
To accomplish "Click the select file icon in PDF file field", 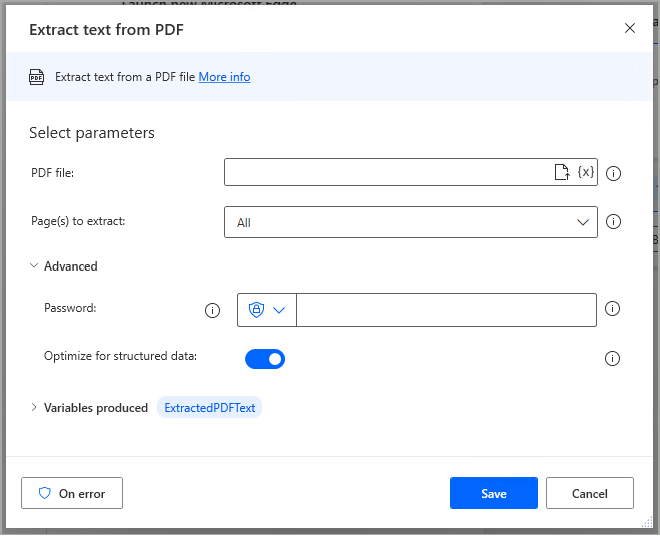I will click(562, 173).
